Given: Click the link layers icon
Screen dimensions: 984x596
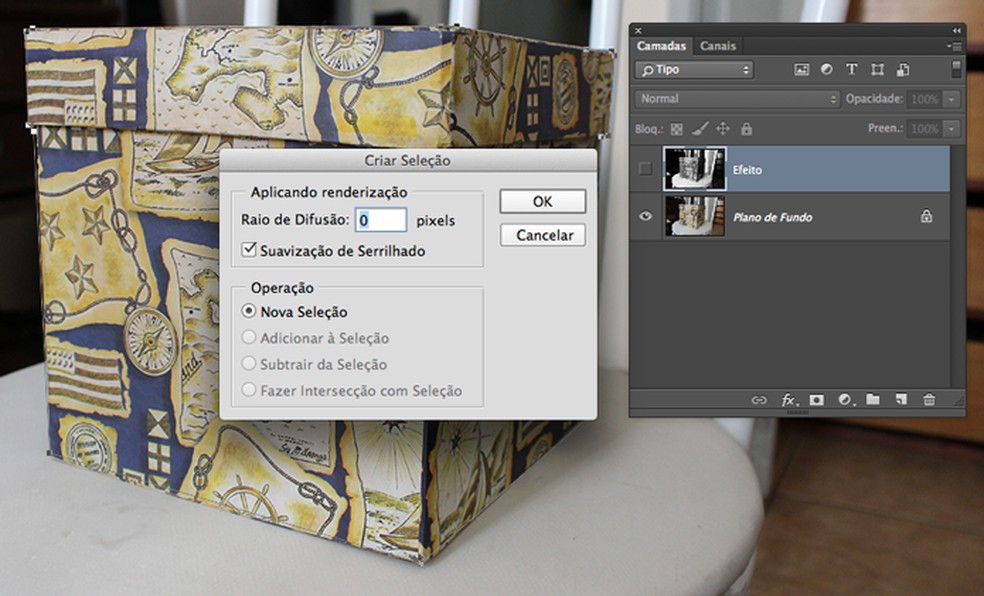Looking at the screenshot, I should tap(759, 400).
